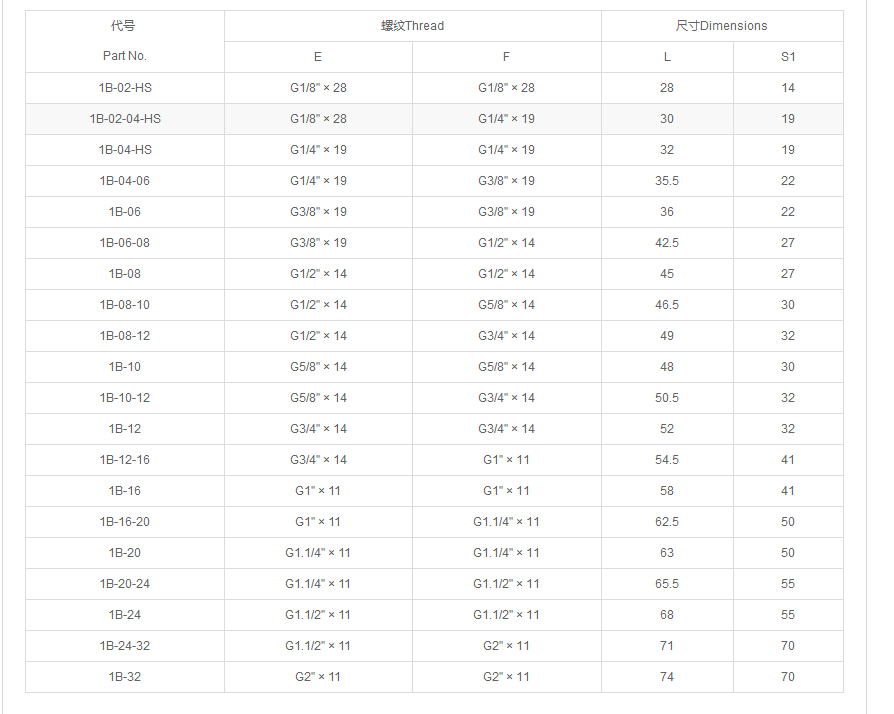Click the 螺纹Thread column group header
Image resolution: width=894 pixels, height=714 pixels.
412,26
